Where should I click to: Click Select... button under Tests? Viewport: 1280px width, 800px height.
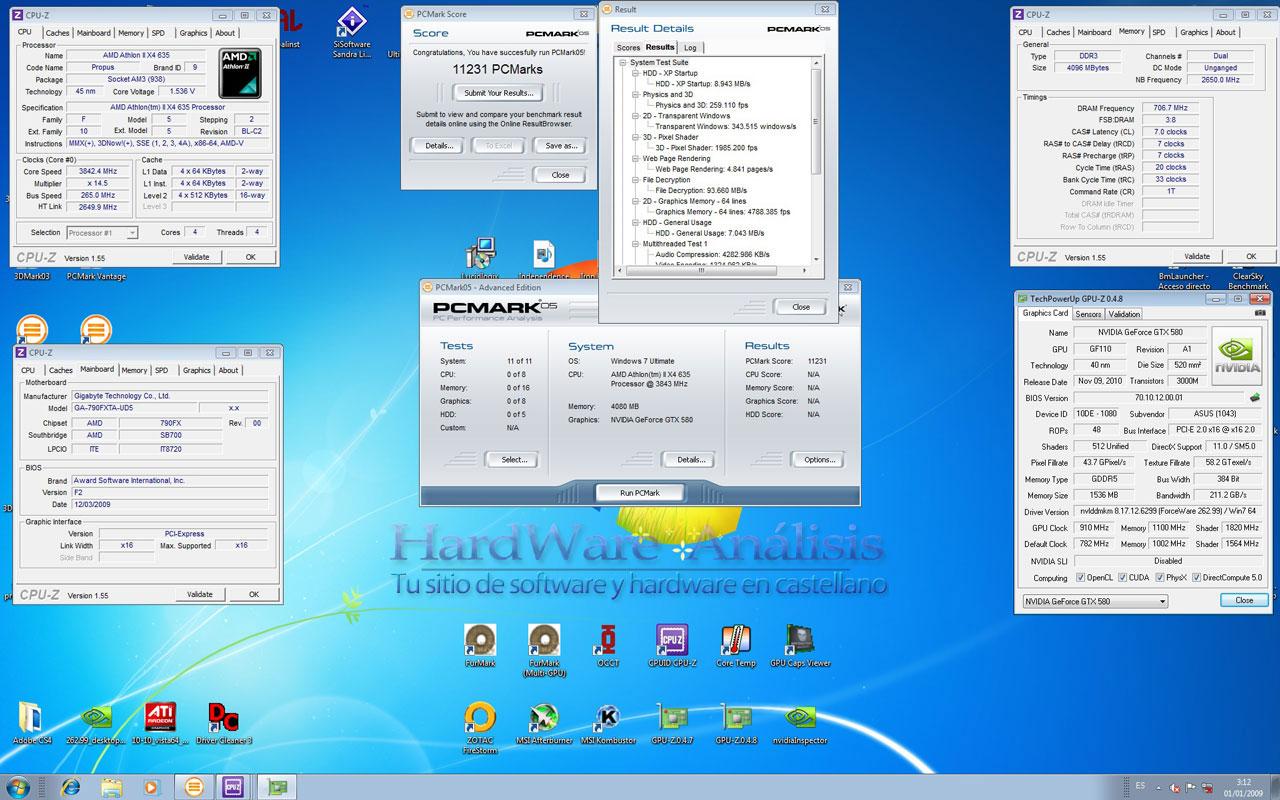point(513,460)
